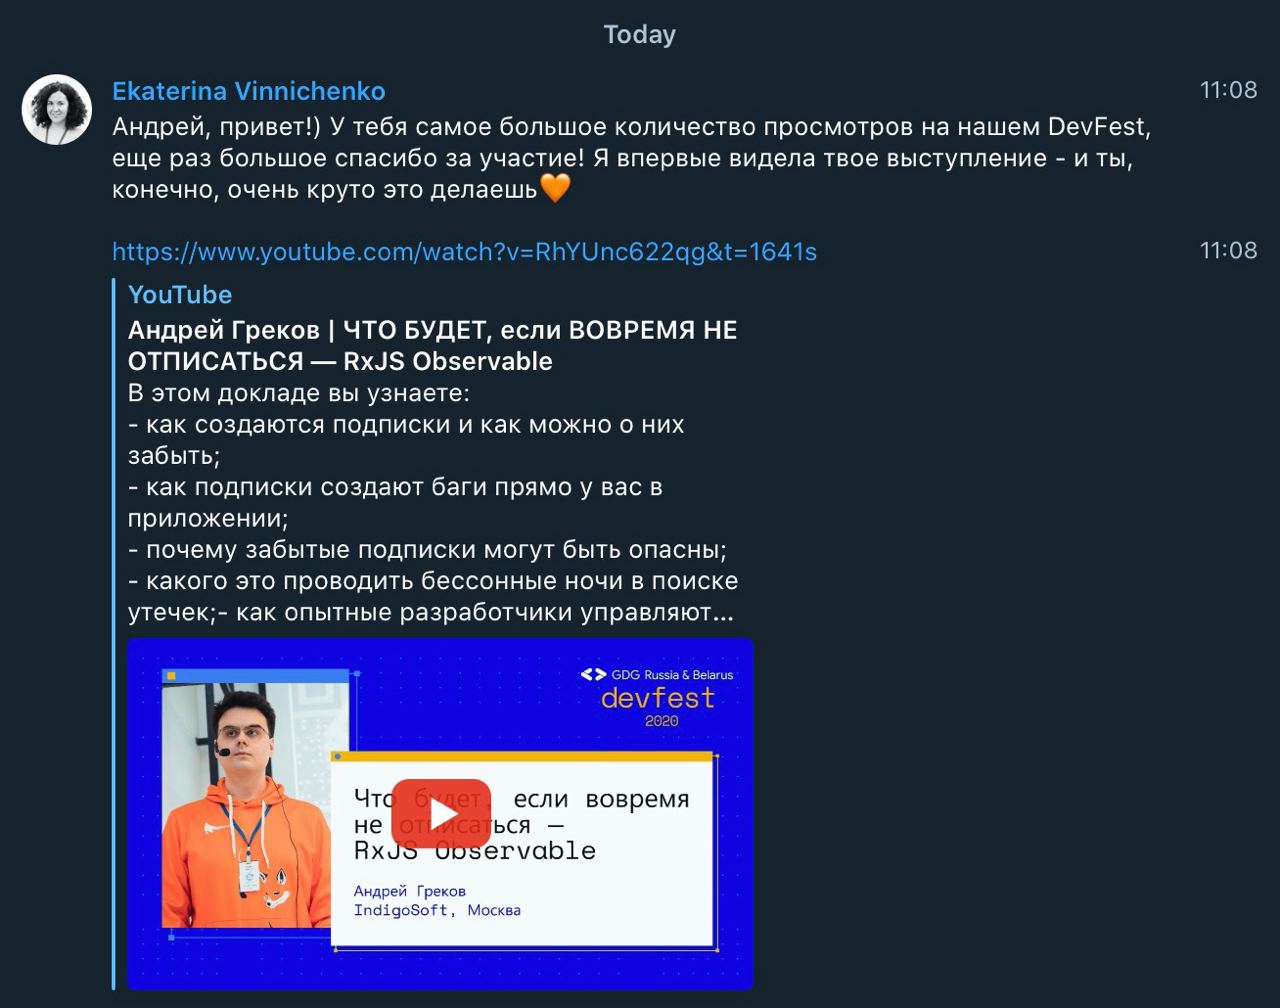
Task: Play the YouTube video preview
Action: click(x=441, y=813)
